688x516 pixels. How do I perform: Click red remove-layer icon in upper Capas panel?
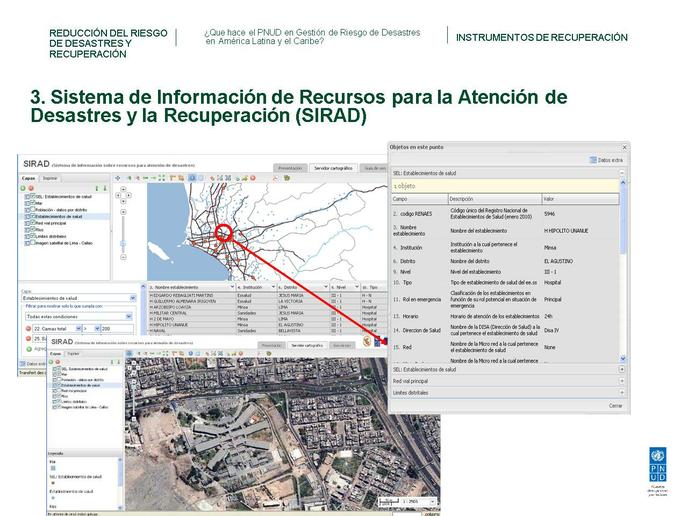[31, 188]
